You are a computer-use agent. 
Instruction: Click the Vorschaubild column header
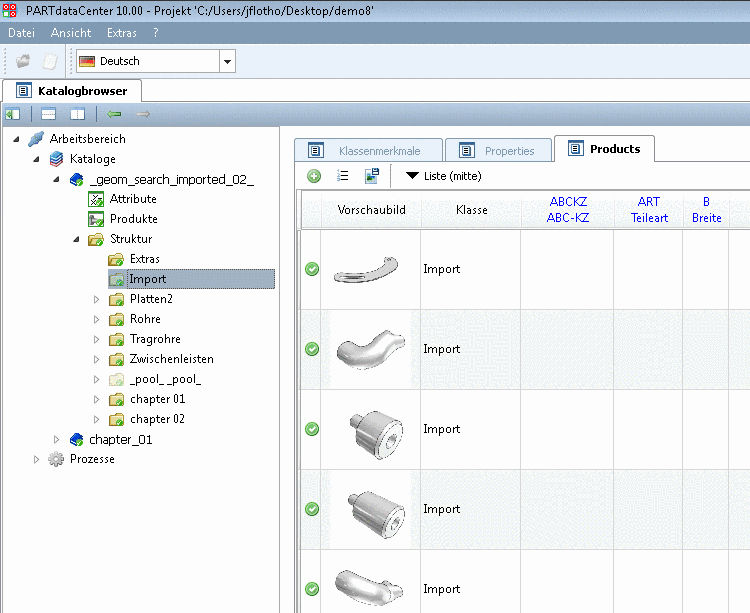tap(371, 210)
